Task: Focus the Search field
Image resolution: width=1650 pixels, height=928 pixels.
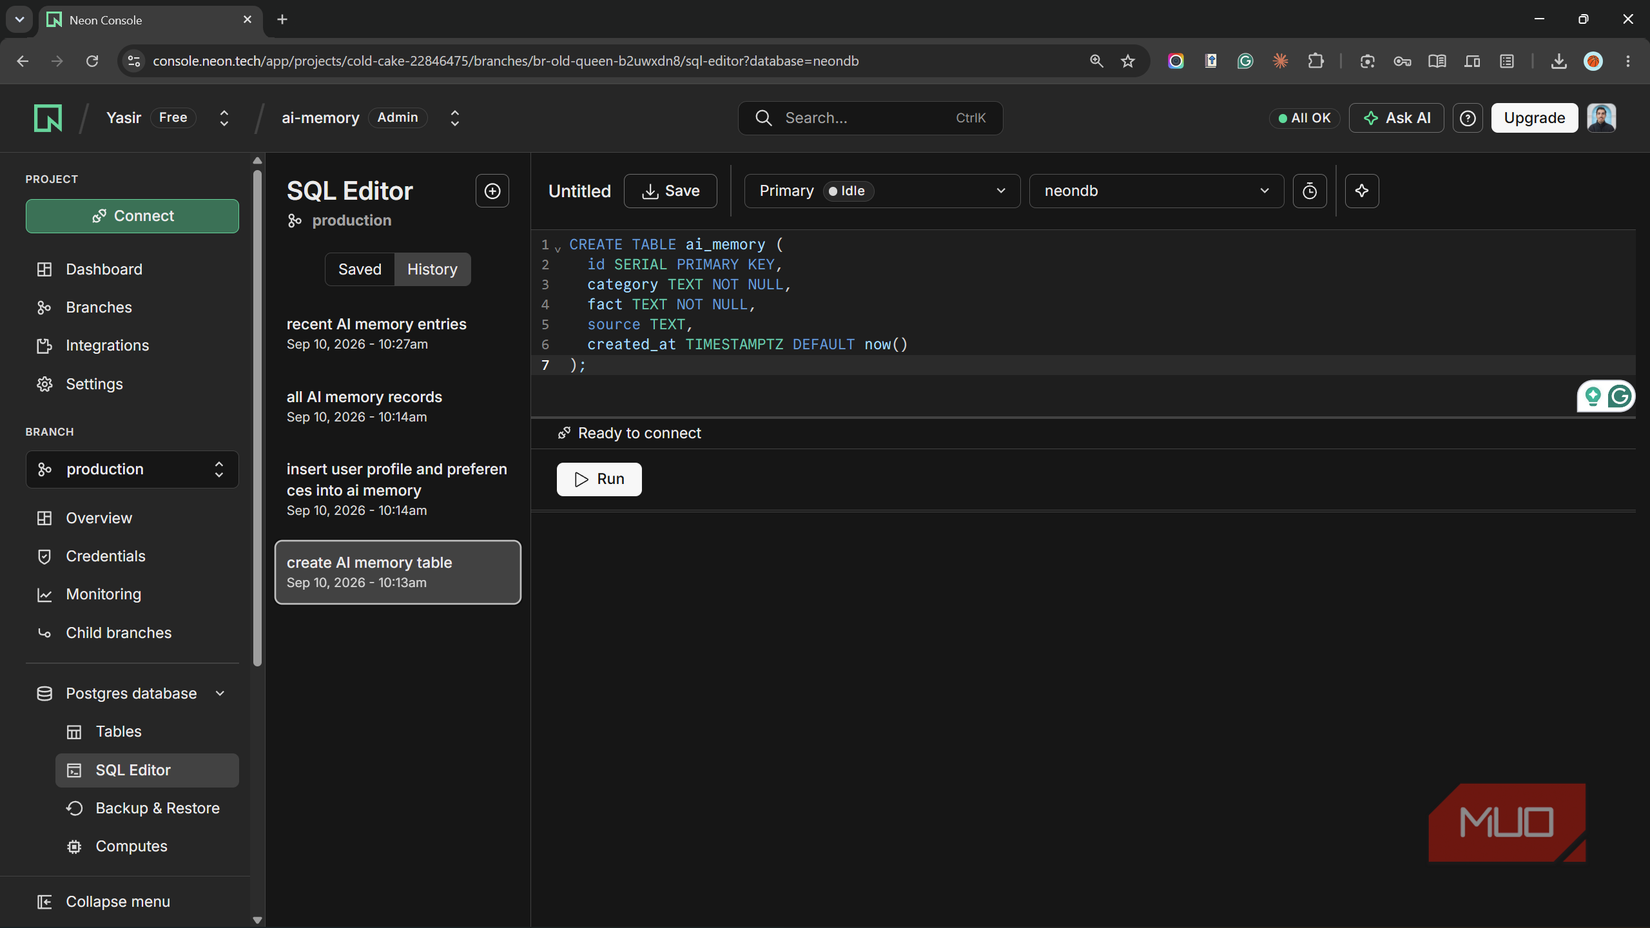Action: tap(870, 118)
